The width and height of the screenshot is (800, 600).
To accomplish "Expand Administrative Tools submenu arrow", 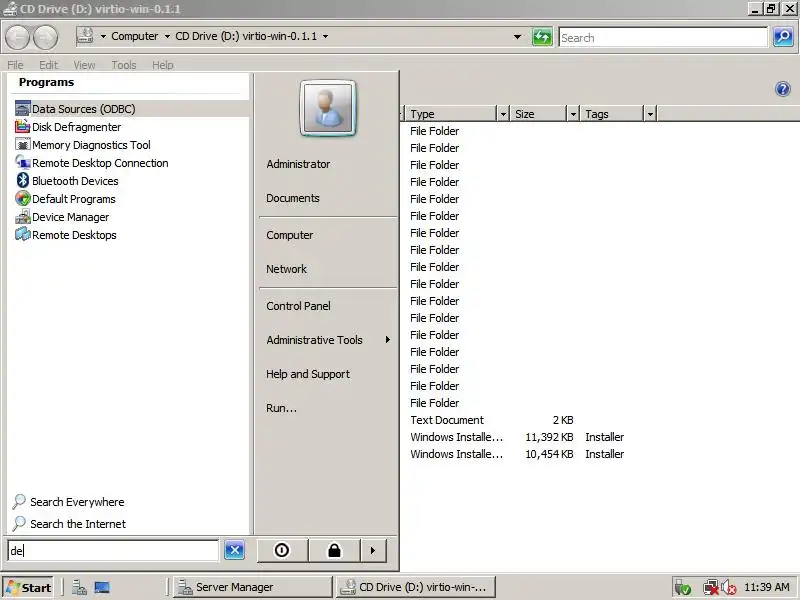I will tap(388, 340).
